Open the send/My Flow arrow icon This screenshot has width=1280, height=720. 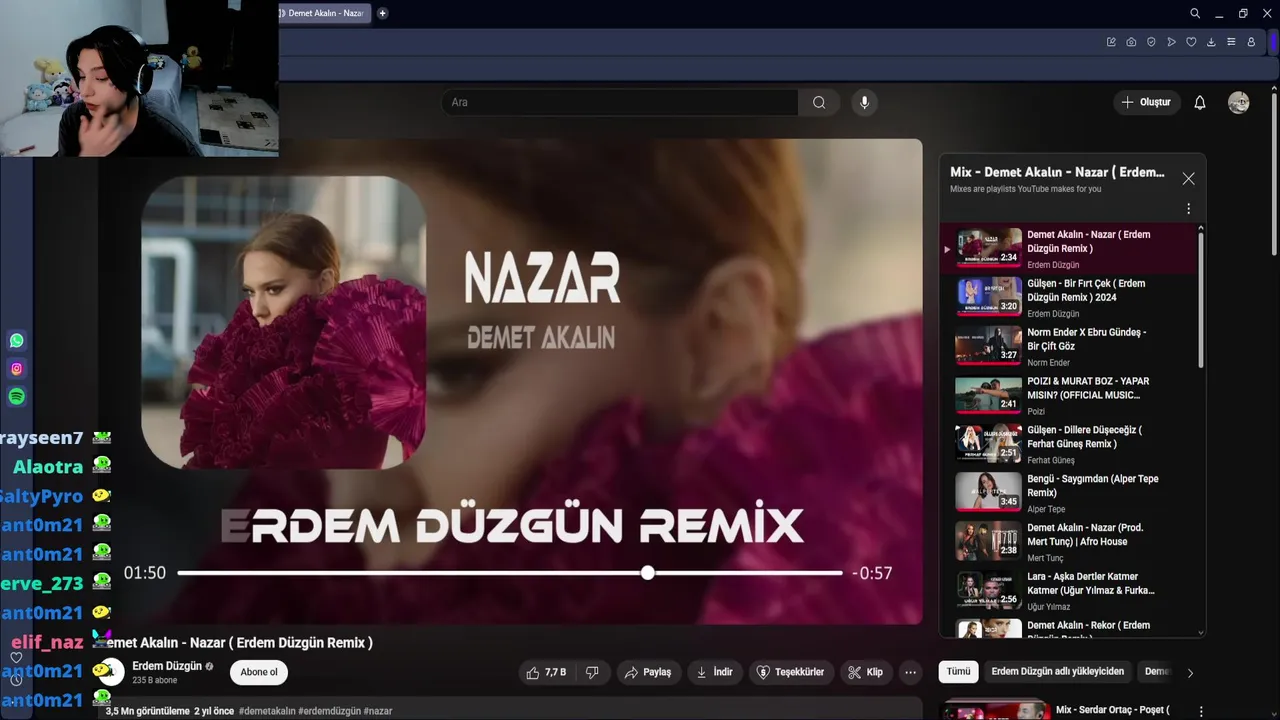point(1171,42)
